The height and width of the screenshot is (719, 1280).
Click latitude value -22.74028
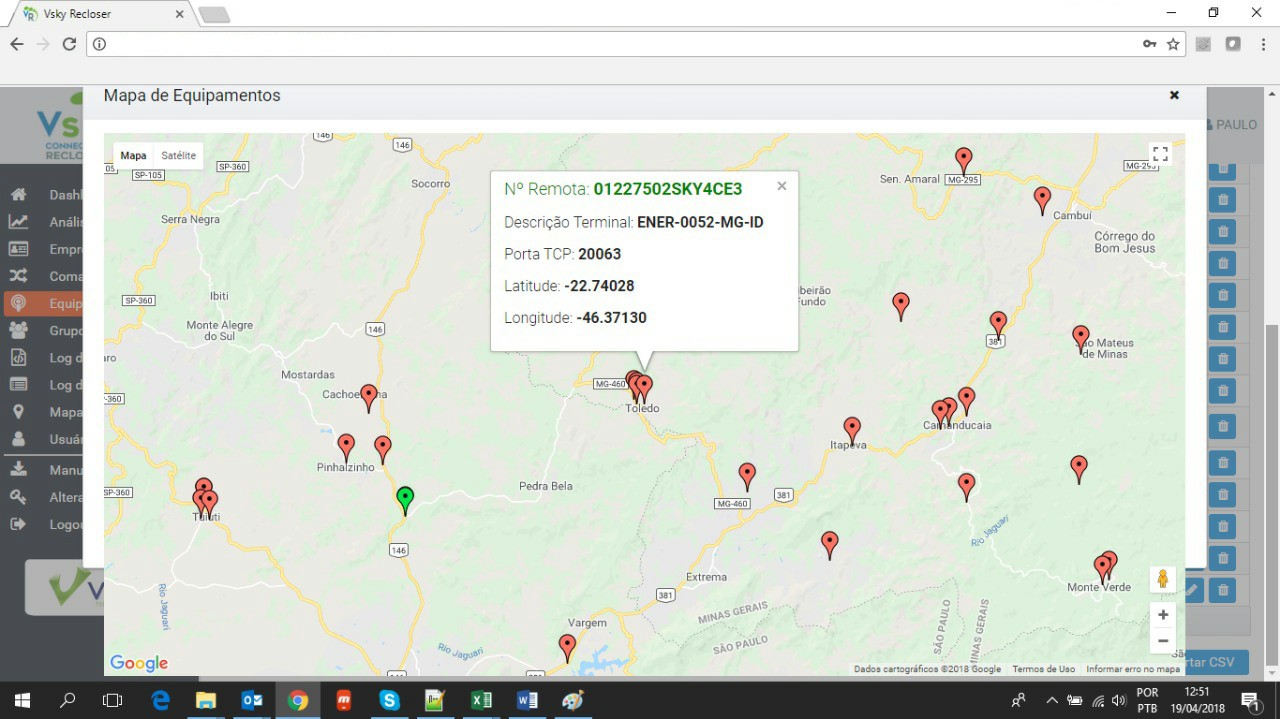(599, 286)
